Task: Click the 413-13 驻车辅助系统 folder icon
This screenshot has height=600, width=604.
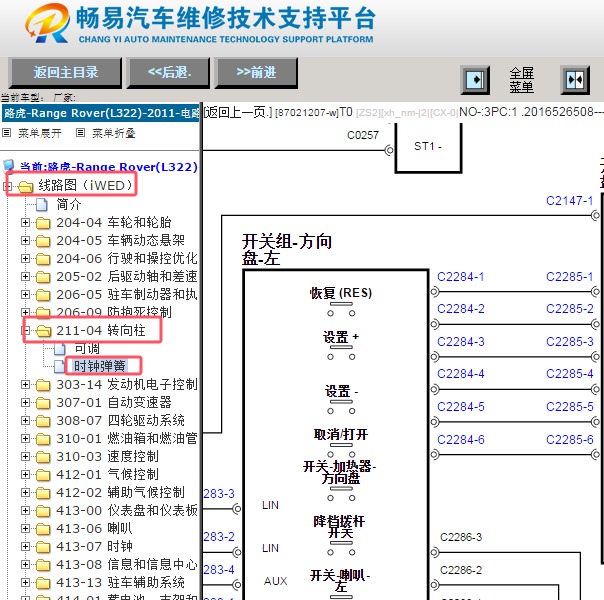Action: tap(43, 583)
